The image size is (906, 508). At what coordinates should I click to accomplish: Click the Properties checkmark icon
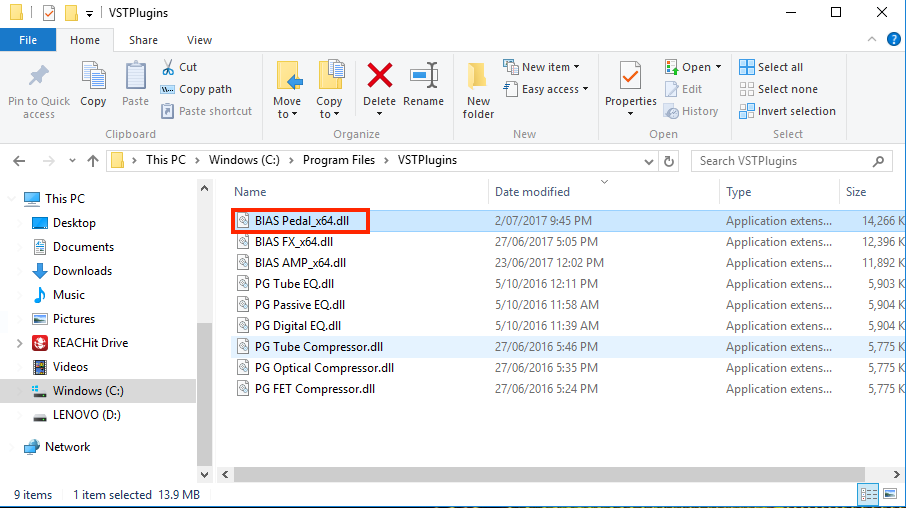point(630,76)
